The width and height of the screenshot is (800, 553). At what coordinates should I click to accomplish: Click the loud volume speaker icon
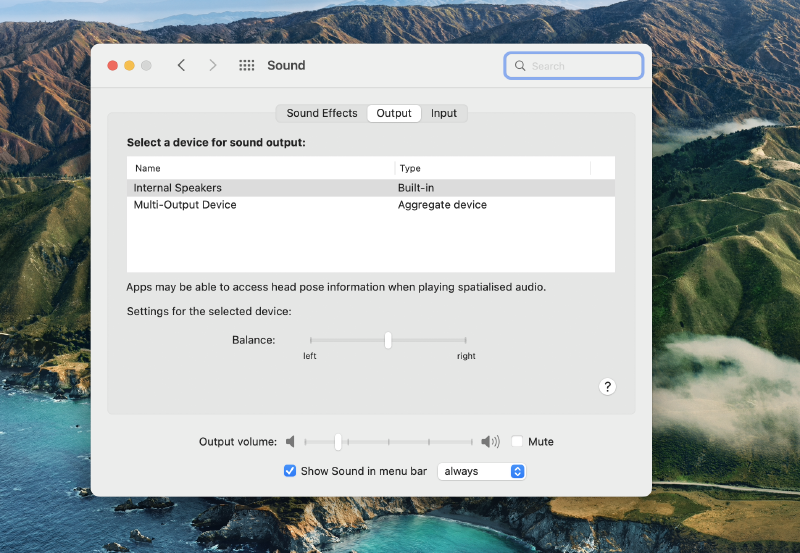click(x=489, y=442)
